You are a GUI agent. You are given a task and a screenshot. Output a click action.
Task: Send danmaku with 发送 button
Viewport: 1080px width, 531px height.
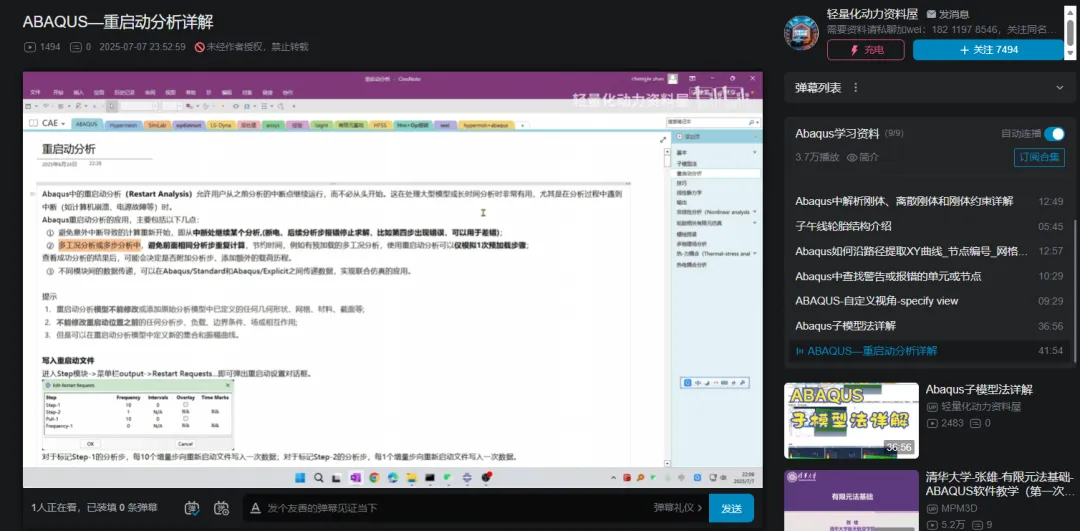(731, 508)
